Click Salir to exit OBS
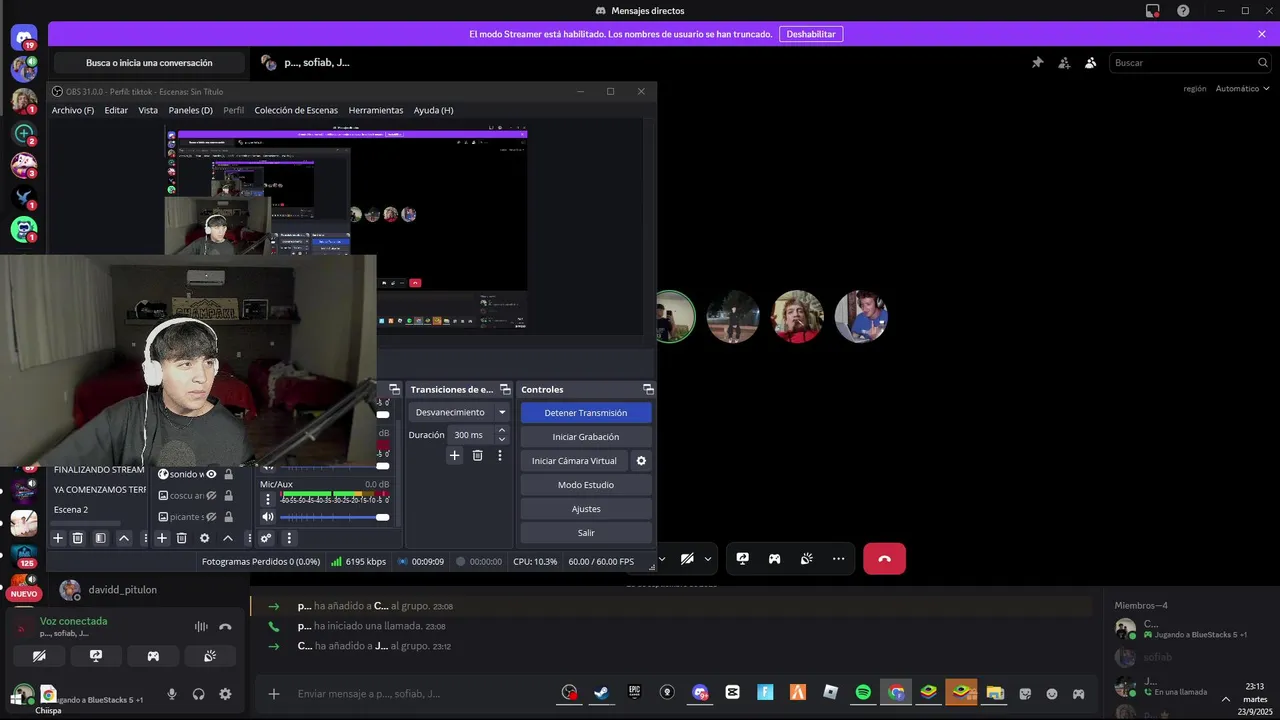This screenshot has height=720, width=1280. (x=586, y=533)
